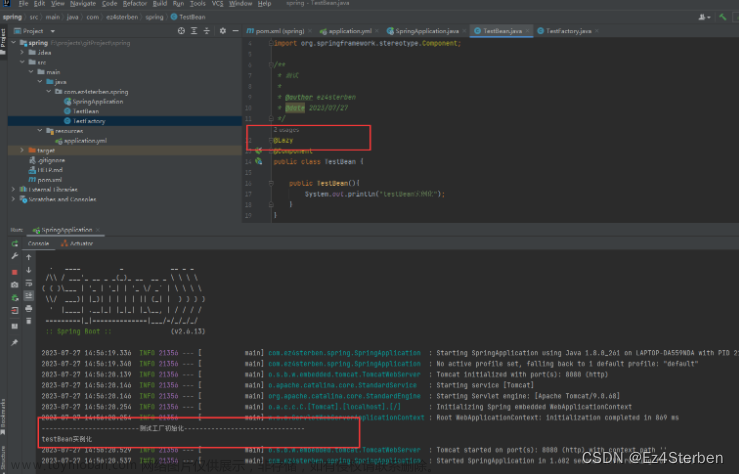Open the restore layout icon in Run panel
This screenshot has width=739, height=474.
point(15,326)
